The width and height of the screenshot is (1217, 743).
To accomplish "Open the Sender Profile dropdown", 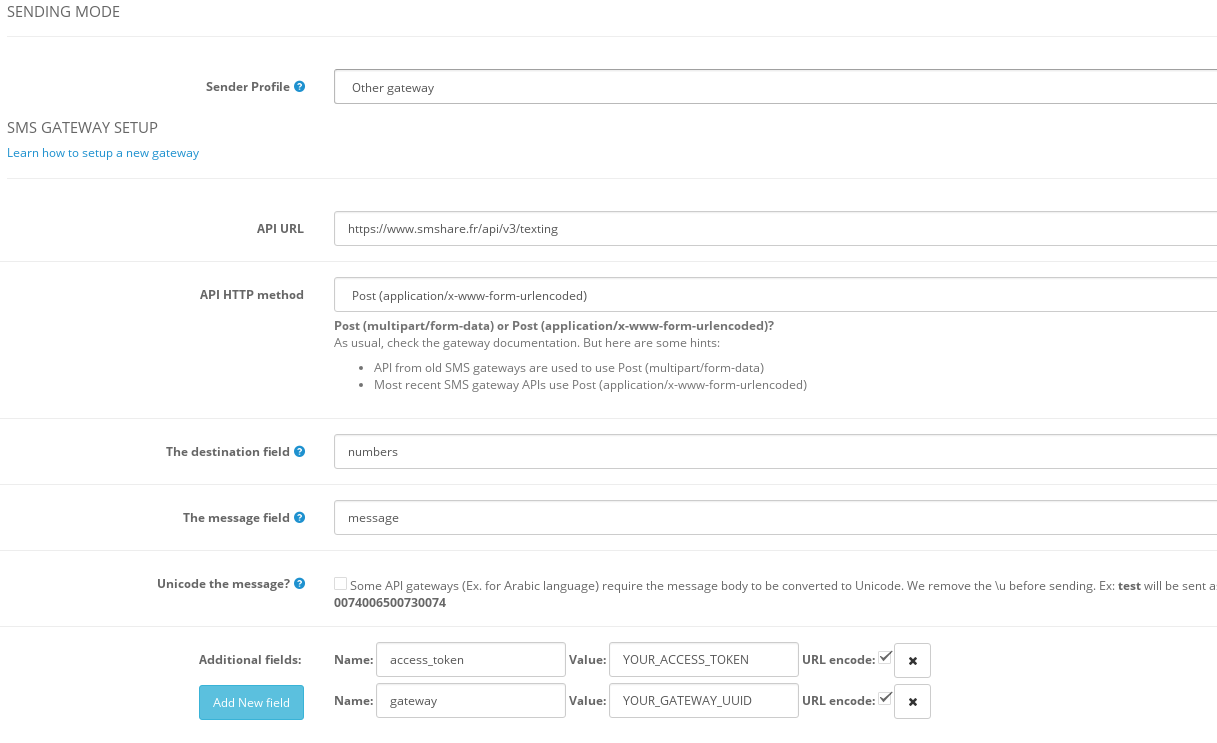I will coord(775,87).
